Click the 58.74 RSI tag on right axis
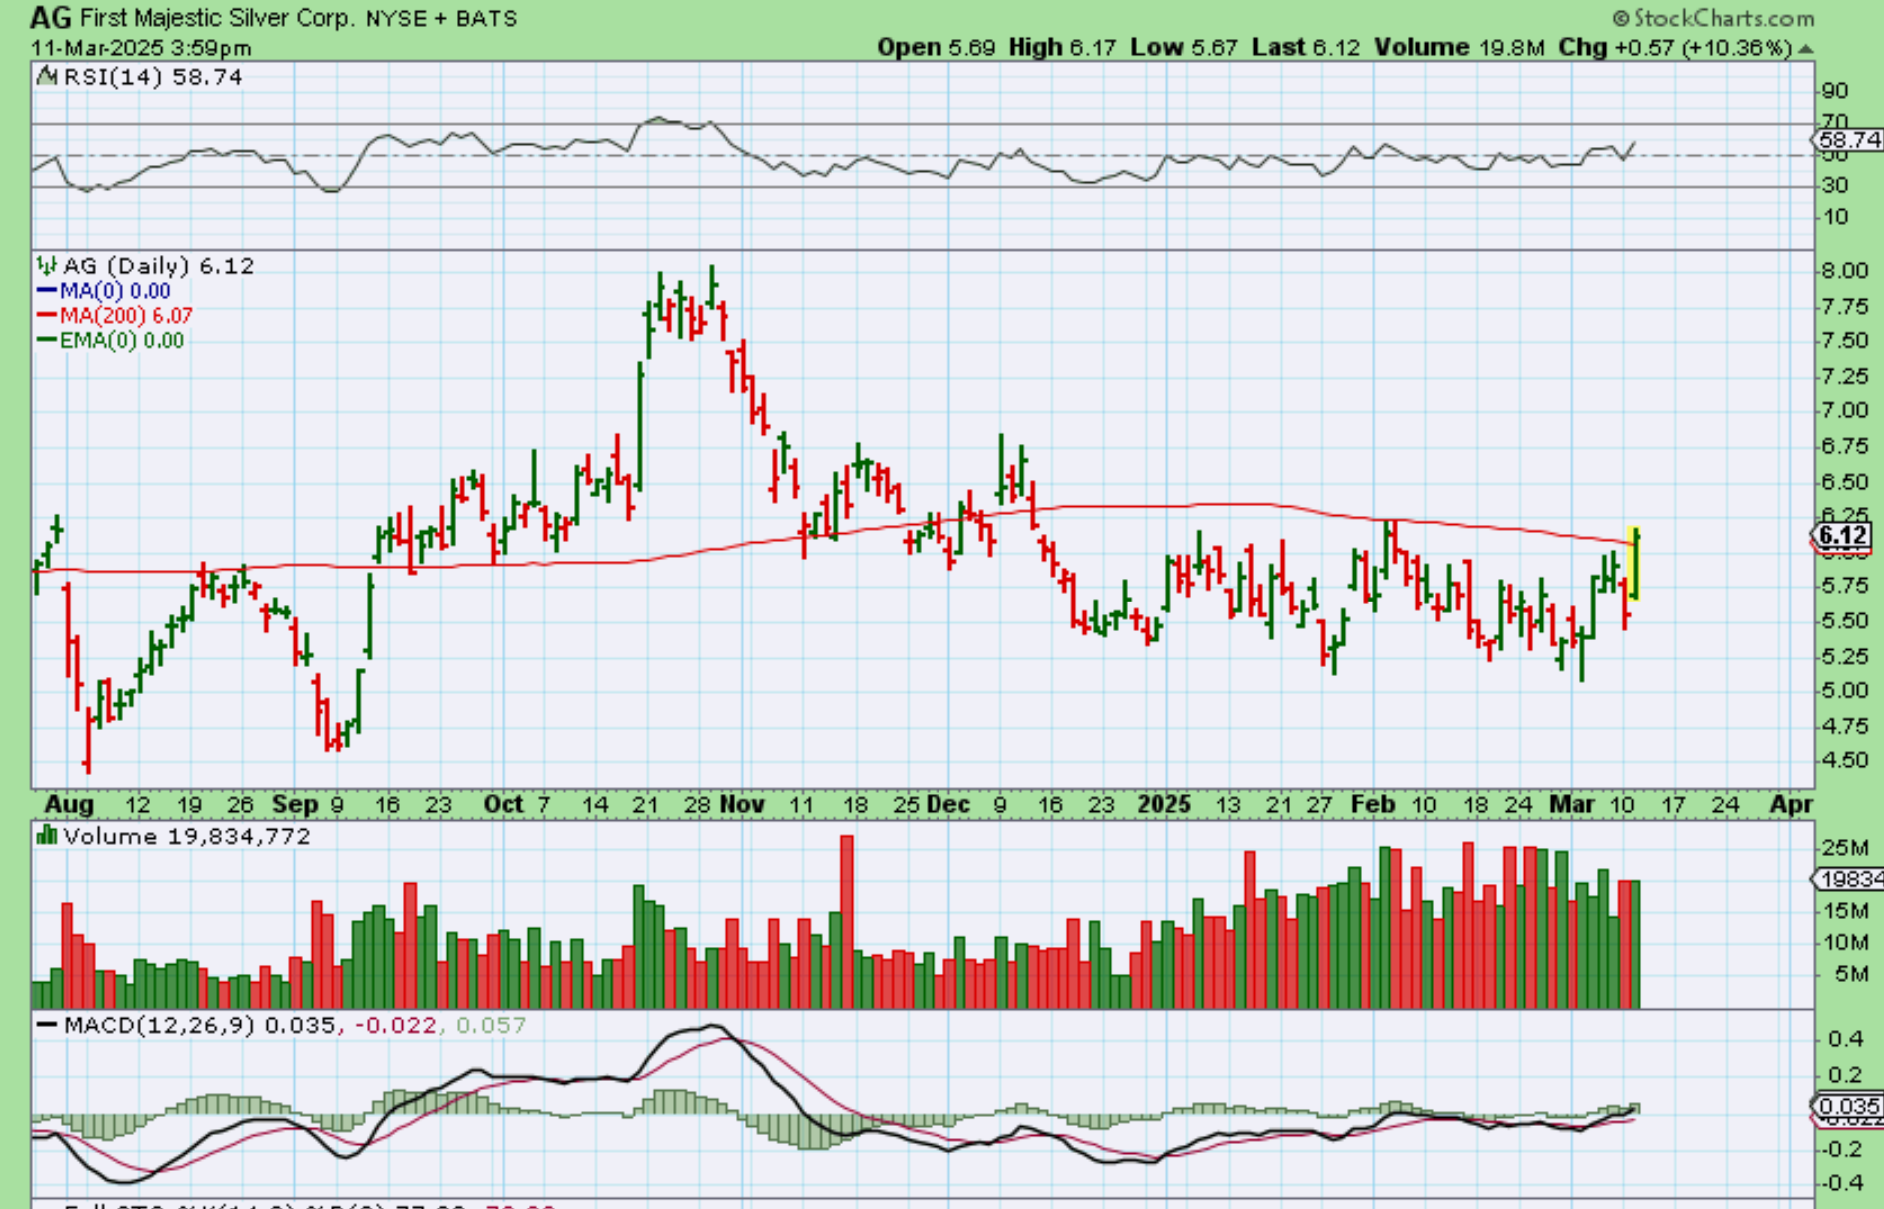 tap(1850, 140)
